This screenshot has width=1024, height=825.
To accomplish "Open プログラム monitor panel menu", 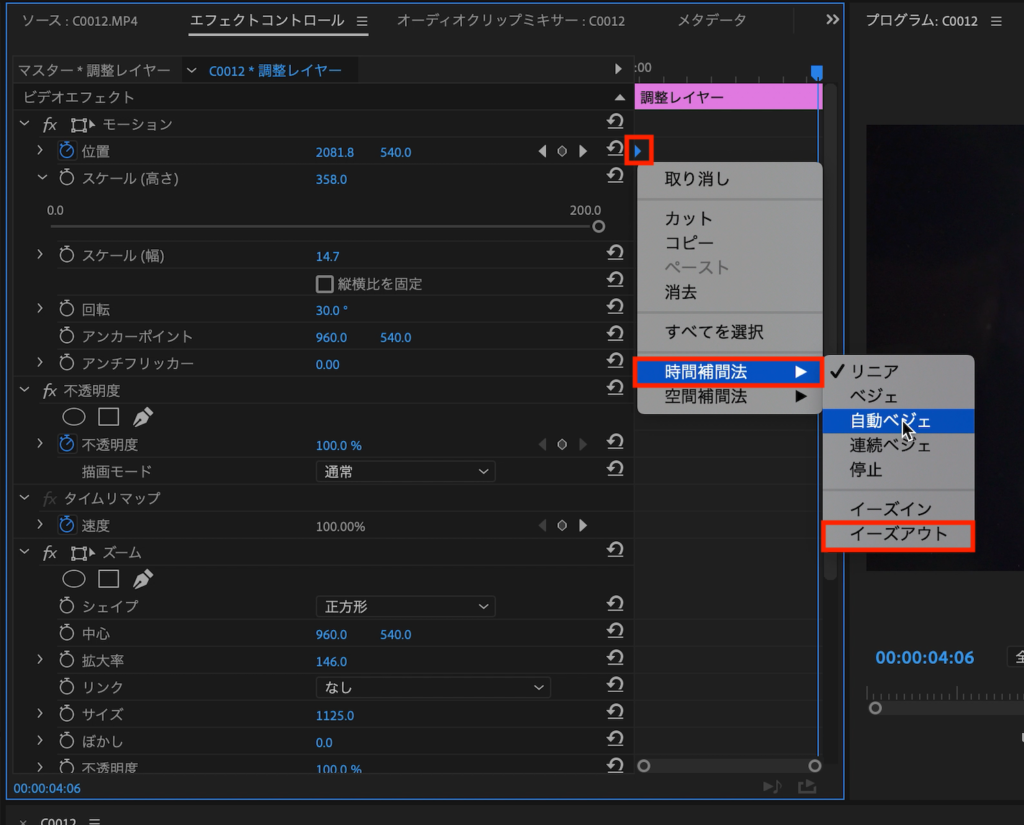I will tap(996, 22).
